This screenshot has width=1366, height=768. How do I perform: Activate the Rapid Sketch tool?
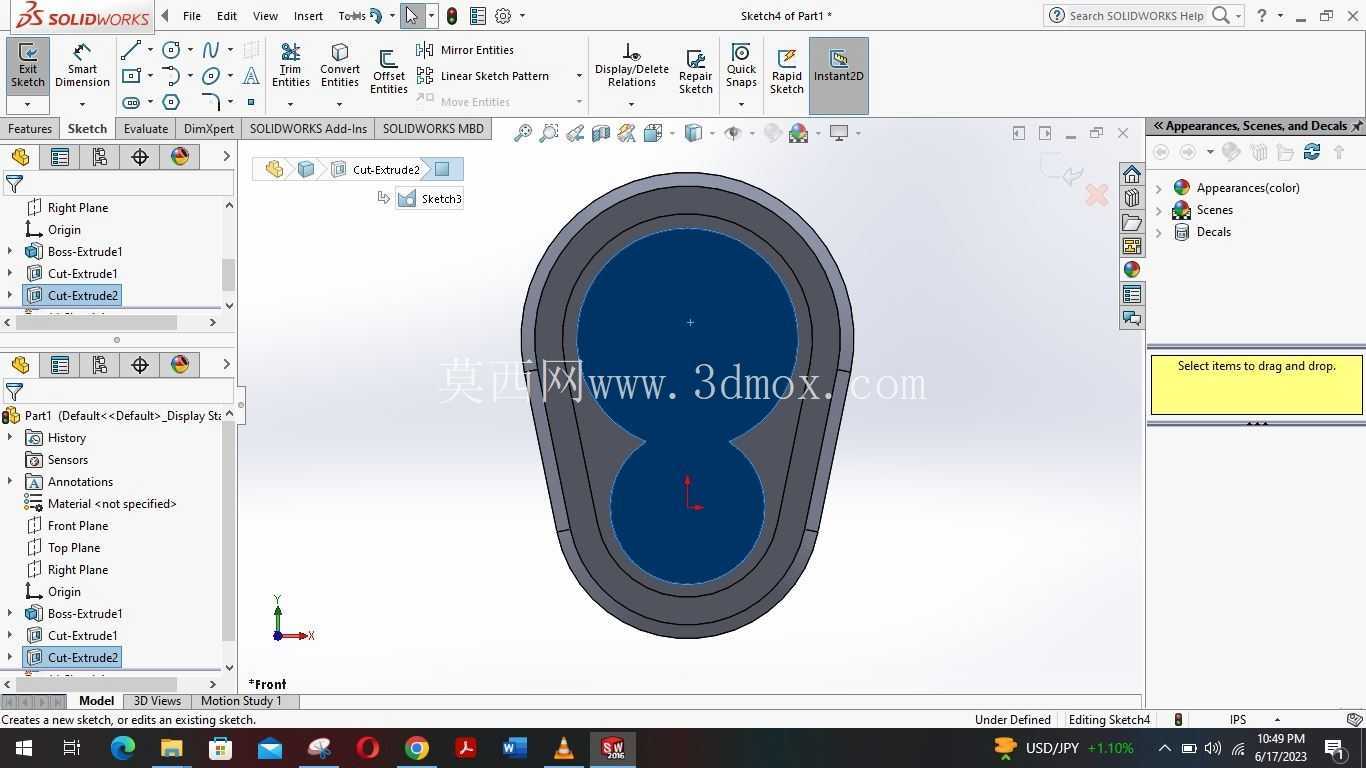click(x=787, y=71)
